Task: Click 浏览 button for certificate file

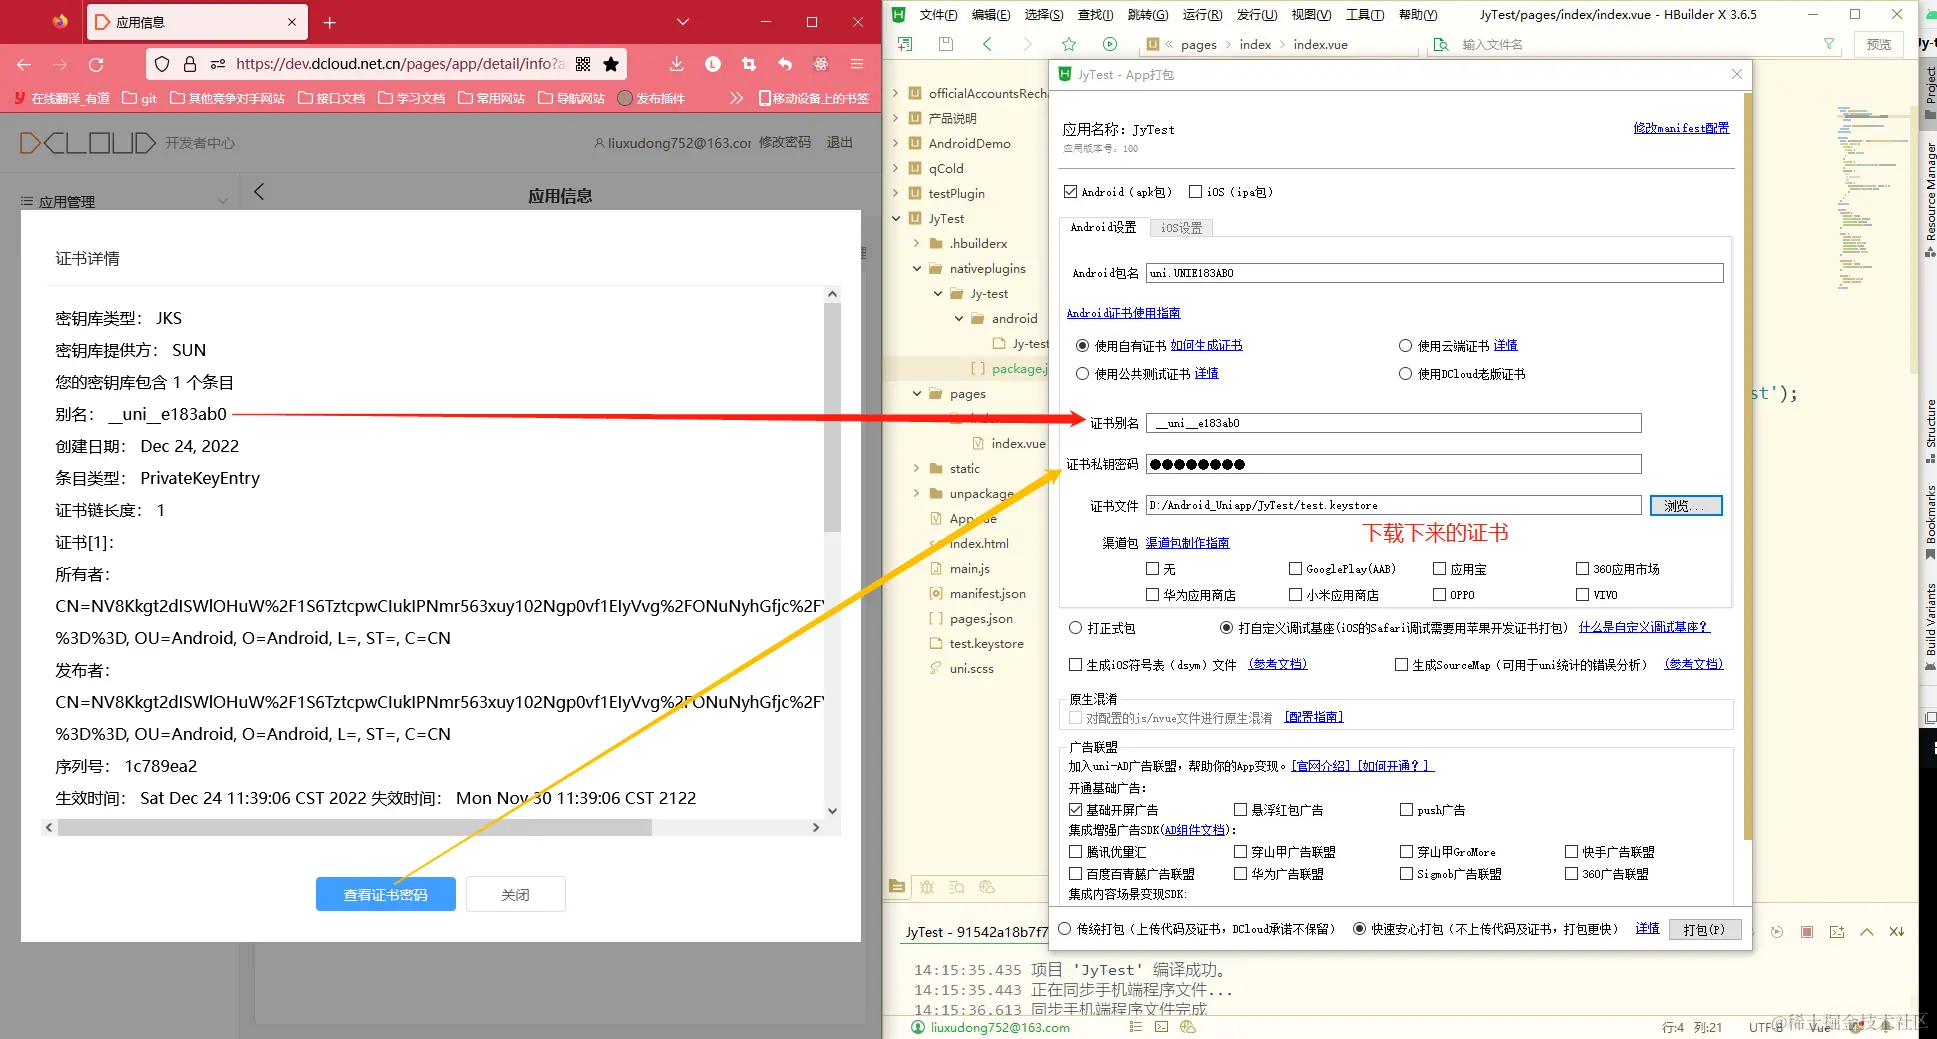Action: pyautogui.click(x=1686, y=506)
